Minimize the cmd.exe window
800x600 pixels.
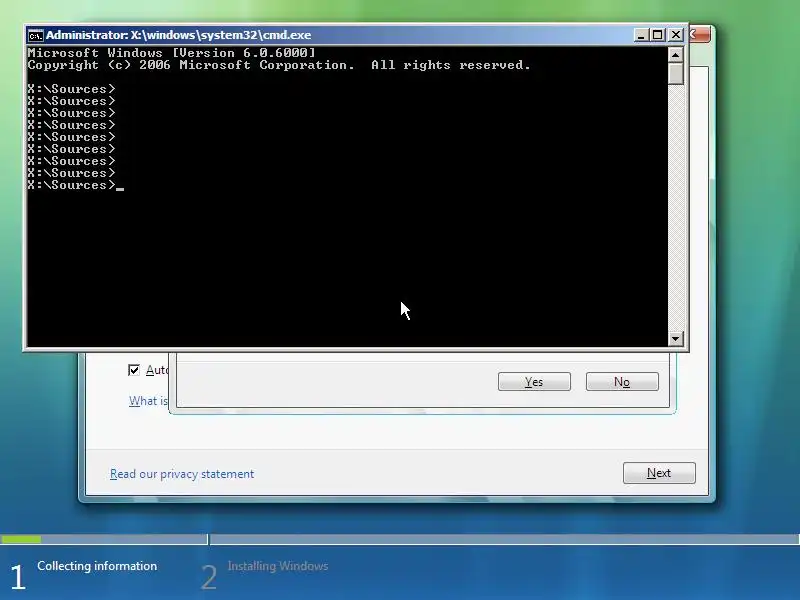641,35
